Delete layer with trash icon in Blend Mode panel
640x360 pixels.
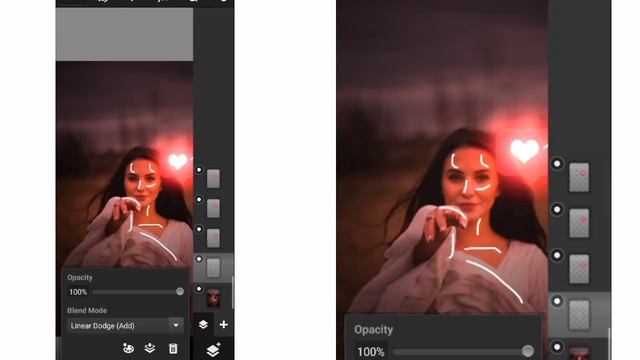point(173,349)
